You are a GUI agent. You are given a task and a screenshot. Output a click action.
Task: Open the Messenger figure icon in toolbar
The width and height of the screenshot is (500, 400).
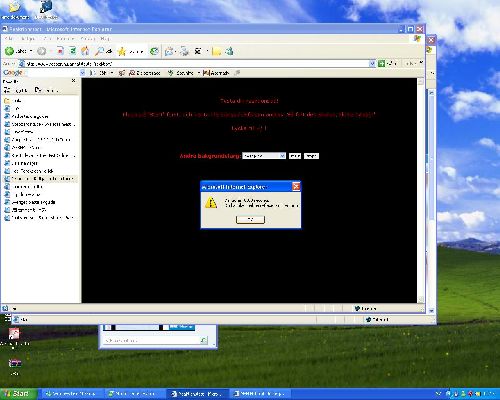tap(229, 51)
